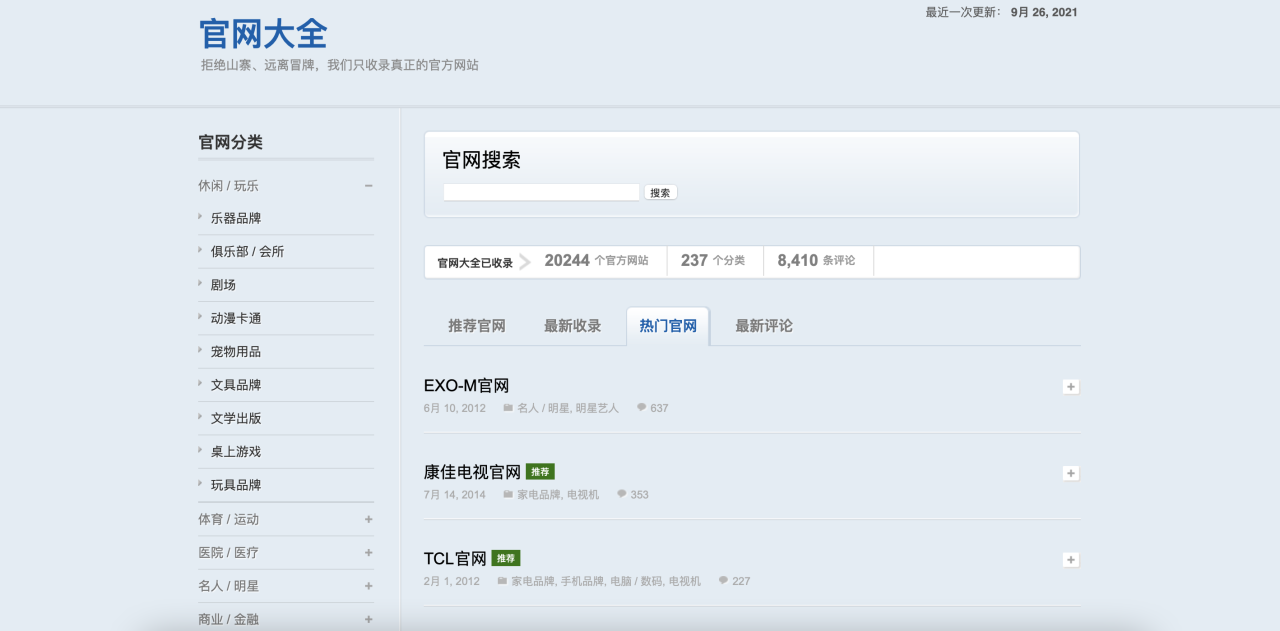The width and height of the screenshot is (1280, 631).
Task: Click the 7月 14, 2014 date
Action: 455,494
